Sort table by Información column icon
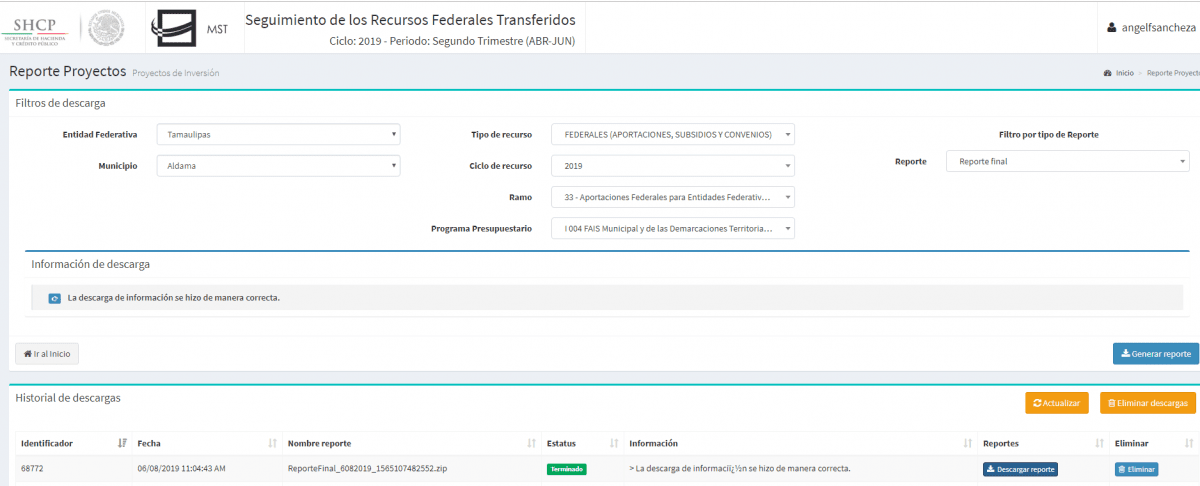The height and width of the screenshot is (486, 1200). [x=967, y=443]
